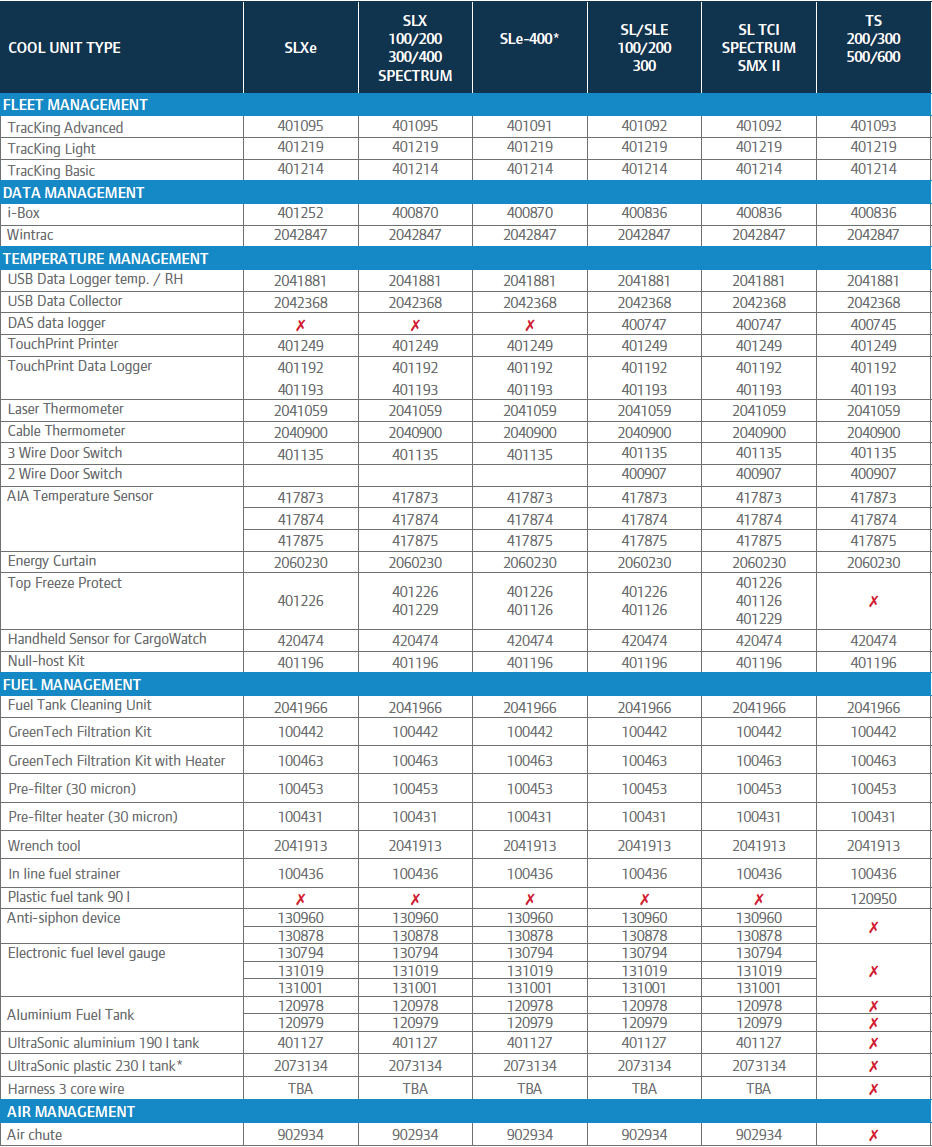Click the SL TCI SPECTRUM SMX II column header
The width and height of the screenshot is (932, 1147).
pyautogui.click(x=759, y=45)
